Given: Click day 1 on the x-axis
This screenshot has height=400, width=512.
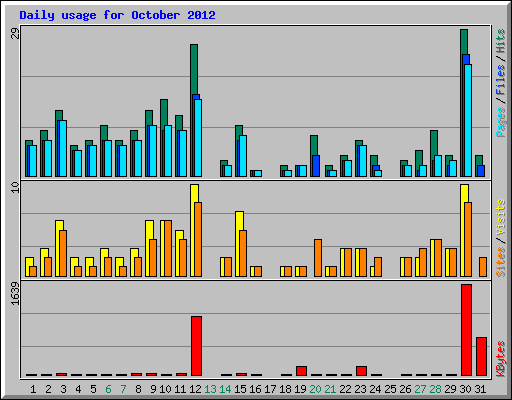Looking at the screenshot, I should [x=33, y=389].
